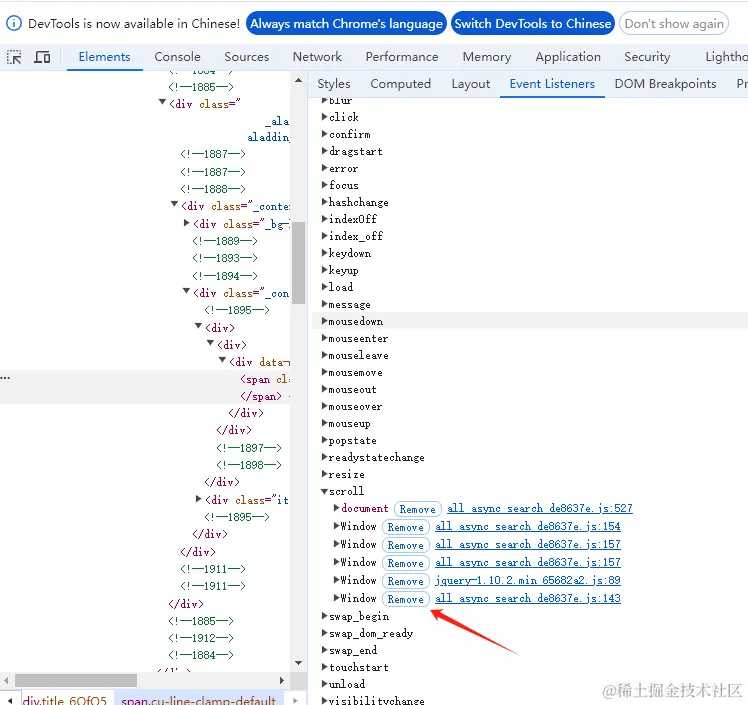Open link all_async_search_de8637e.js:527

tap(540, 508)
